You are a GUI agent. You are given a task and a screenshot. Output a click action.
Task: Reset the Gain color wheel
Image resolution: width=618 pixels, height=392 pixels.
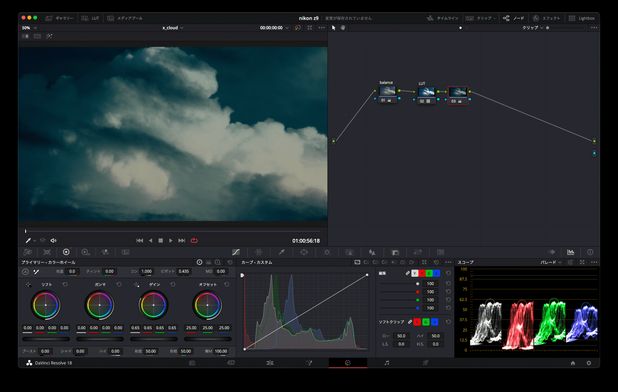pyautogui.click(x=173, y=284)
